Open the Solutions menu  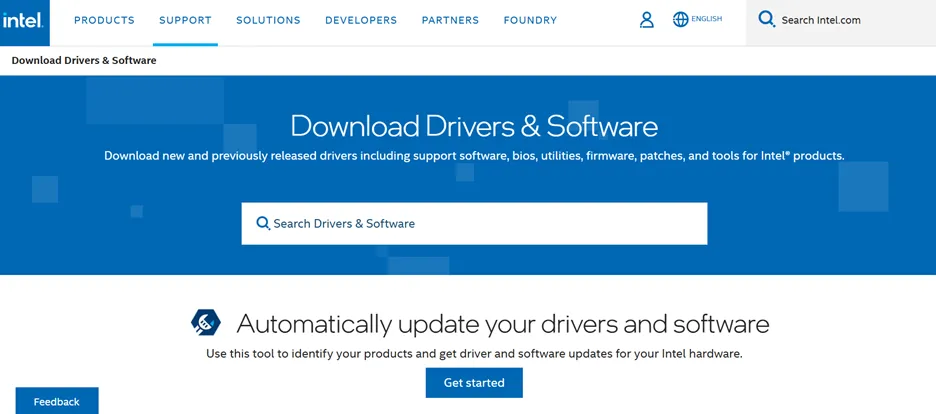pyautogui.click(x=268, y=20)
